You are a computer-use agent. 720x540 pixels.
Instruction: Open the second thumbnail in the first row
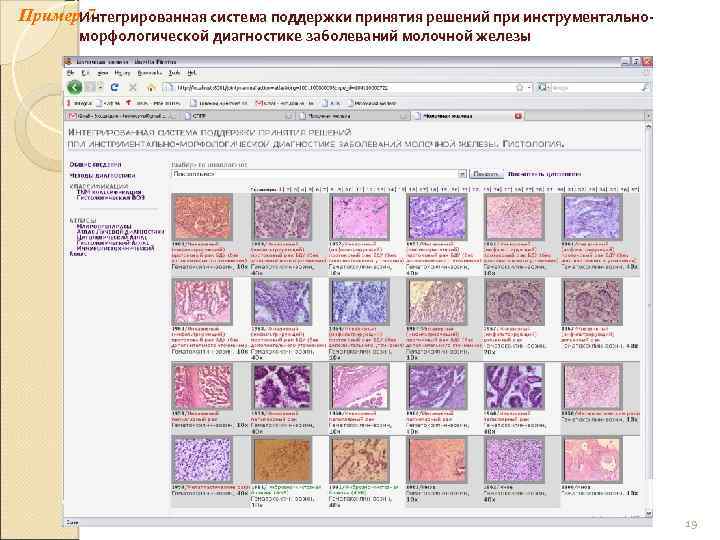(282, 217)
